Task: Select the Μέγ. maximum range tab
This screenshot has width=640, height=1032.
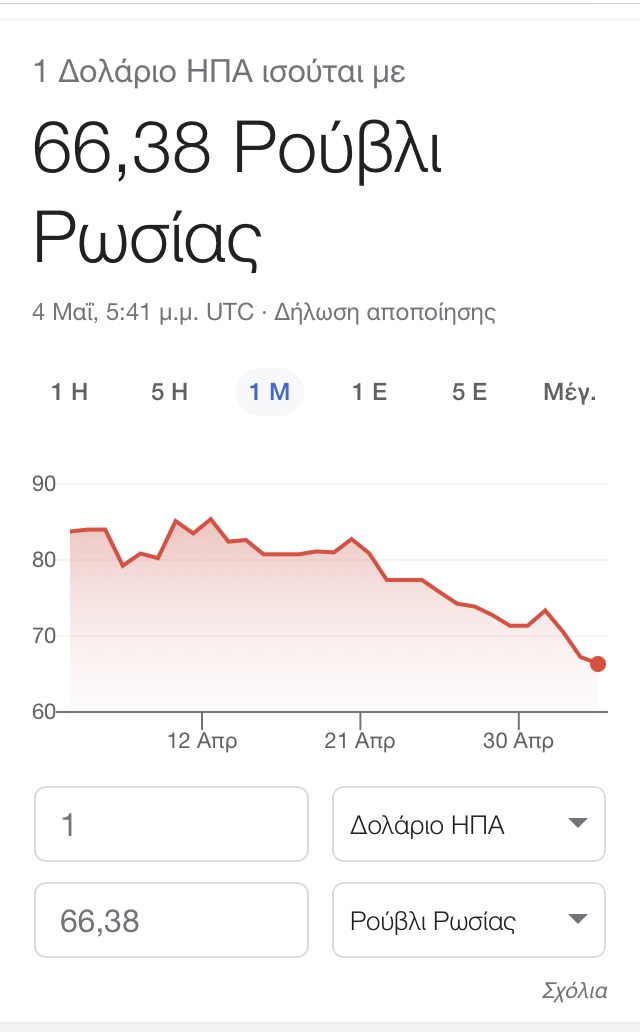Action: [x=569, y=392]
